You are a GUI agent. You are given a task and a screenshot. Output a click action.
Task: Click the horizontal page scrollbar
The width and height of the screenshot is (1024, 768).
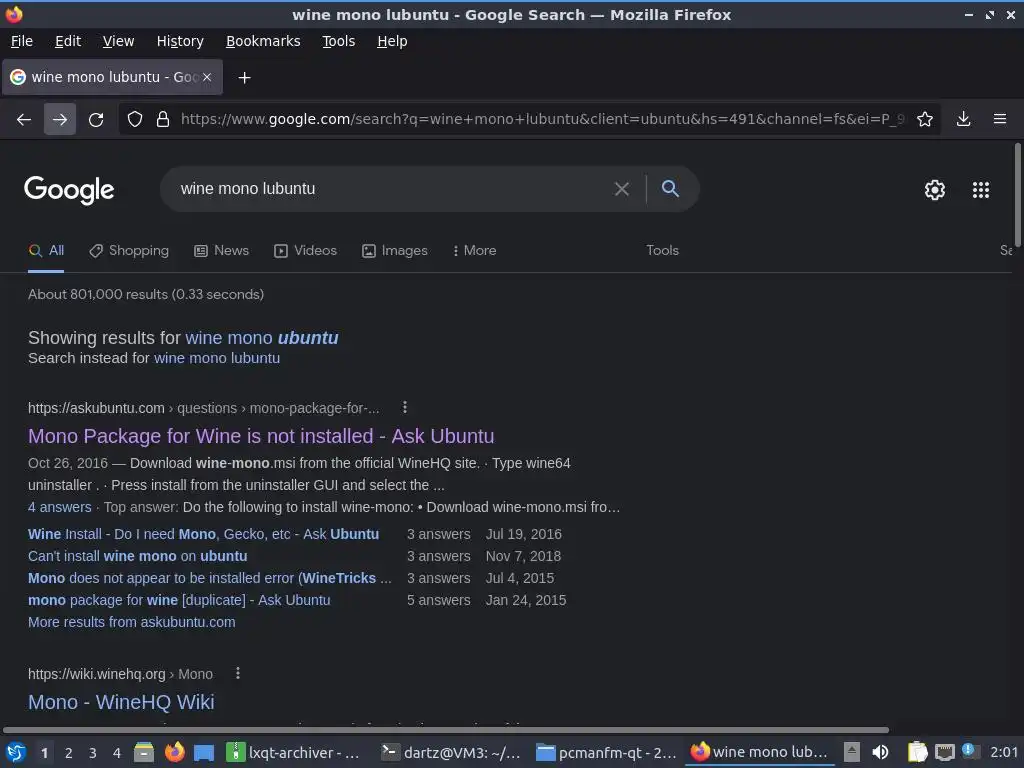(x=446, y=729)
